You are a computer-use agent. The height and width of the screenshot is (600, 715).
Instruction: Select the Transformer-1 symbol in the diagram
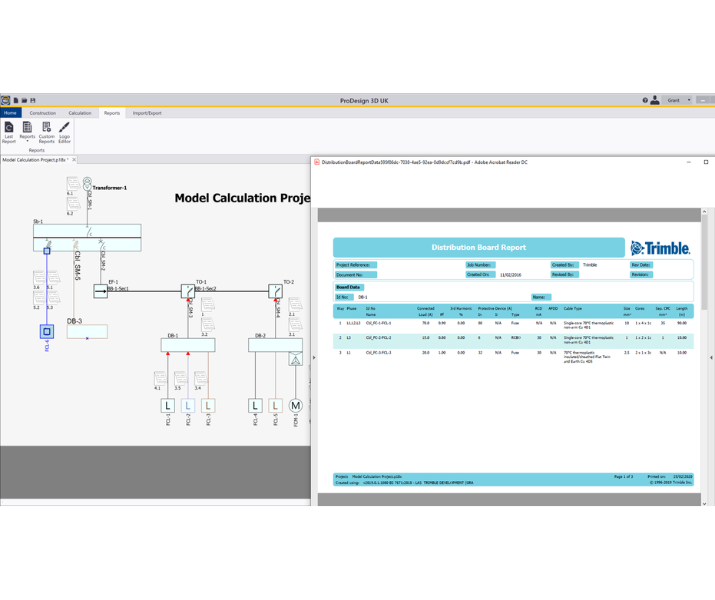pyautogui.click(x=87, y=184)
